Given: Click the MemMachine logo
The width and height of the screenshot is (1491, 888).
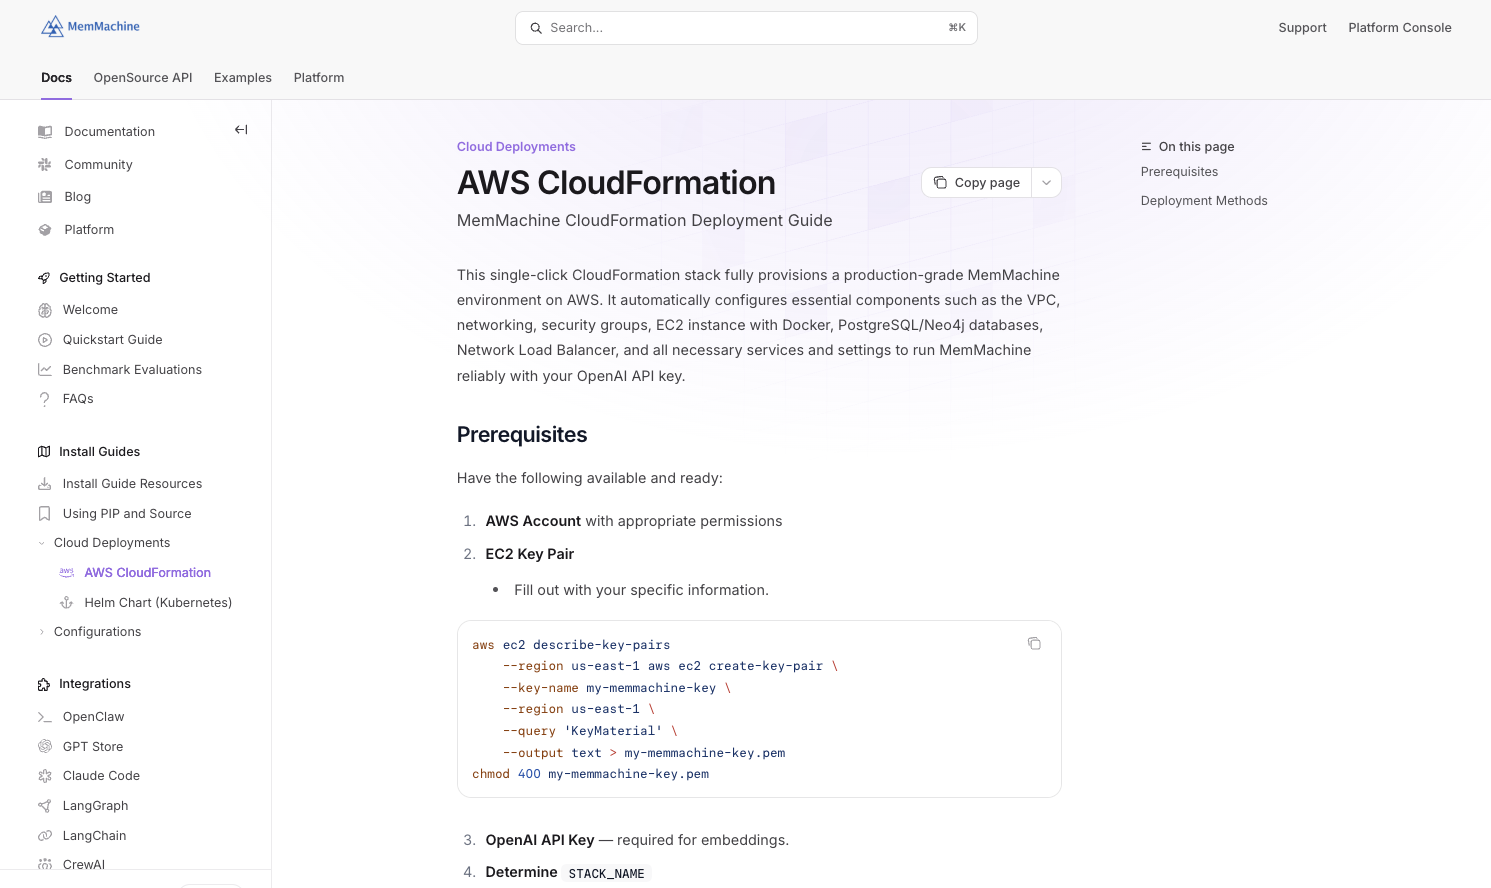Looking at the screenshot, I should click(x=90, y=27).
